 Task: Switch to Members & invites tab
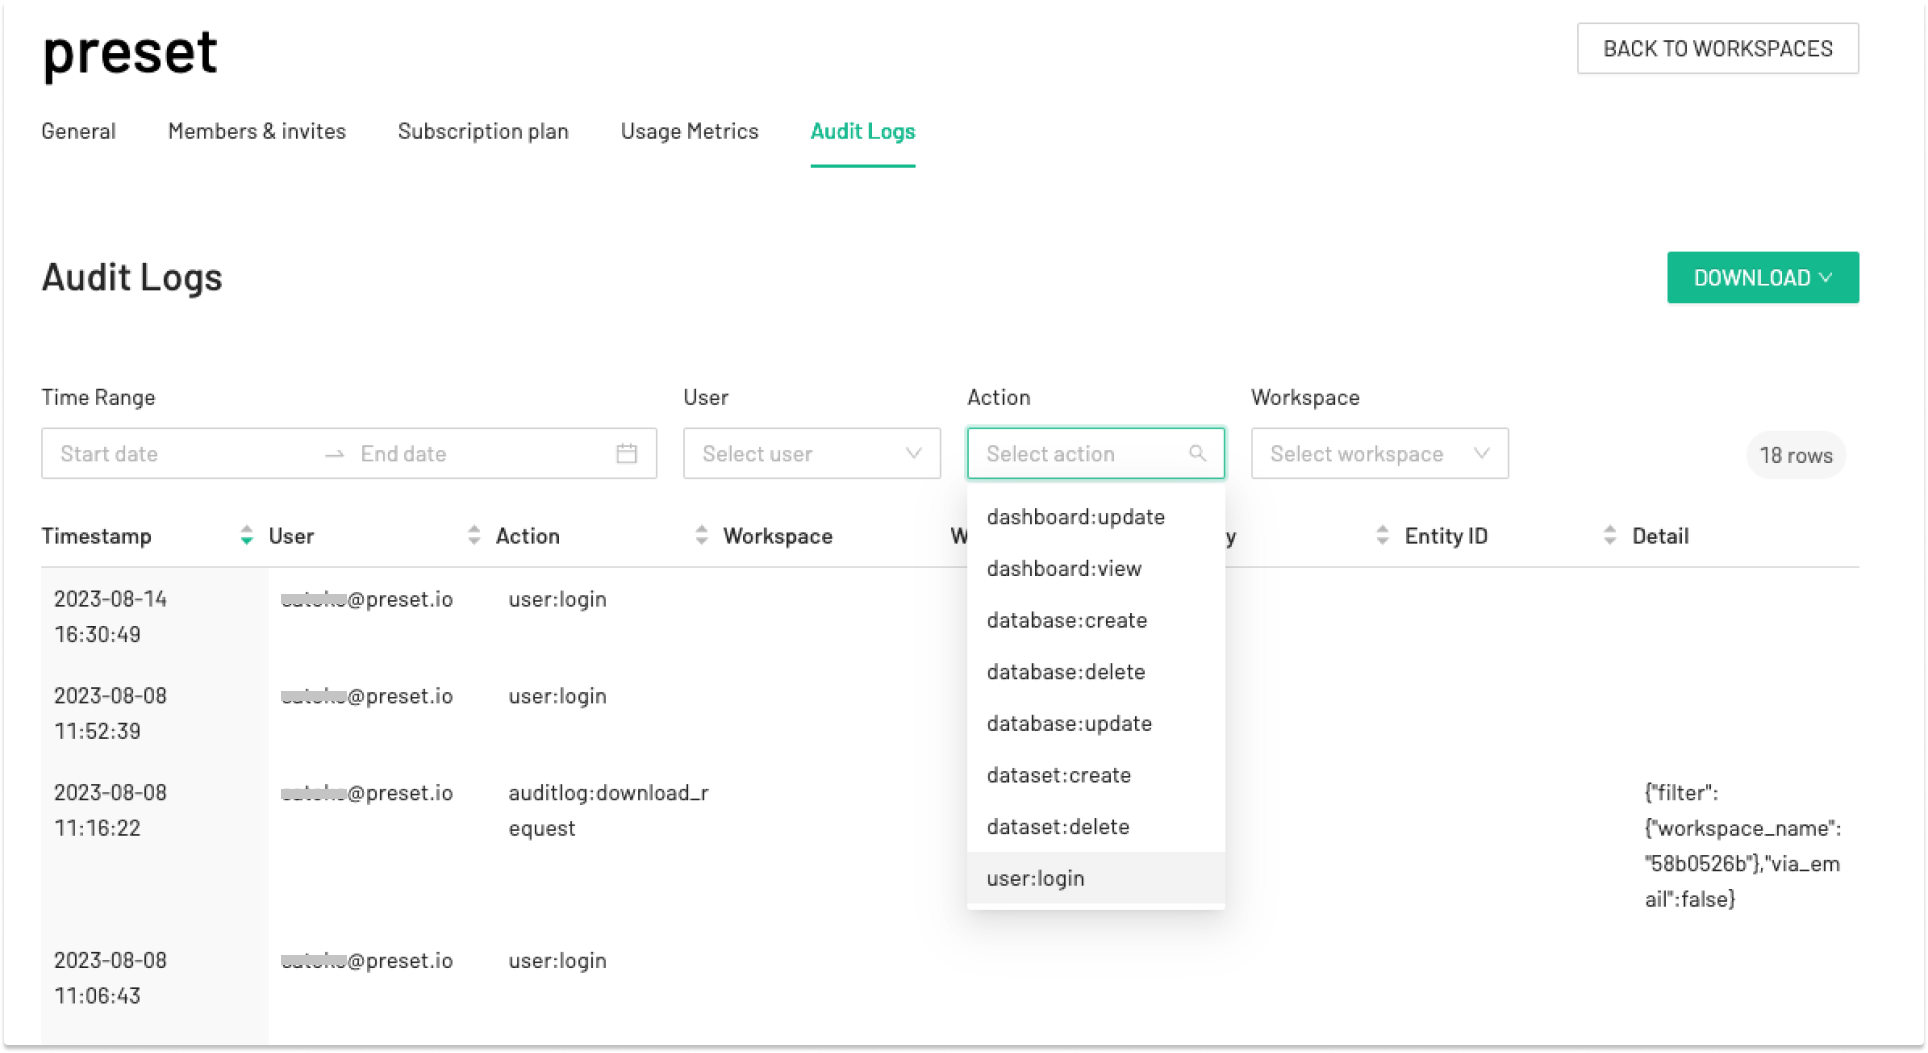point(257,131)
